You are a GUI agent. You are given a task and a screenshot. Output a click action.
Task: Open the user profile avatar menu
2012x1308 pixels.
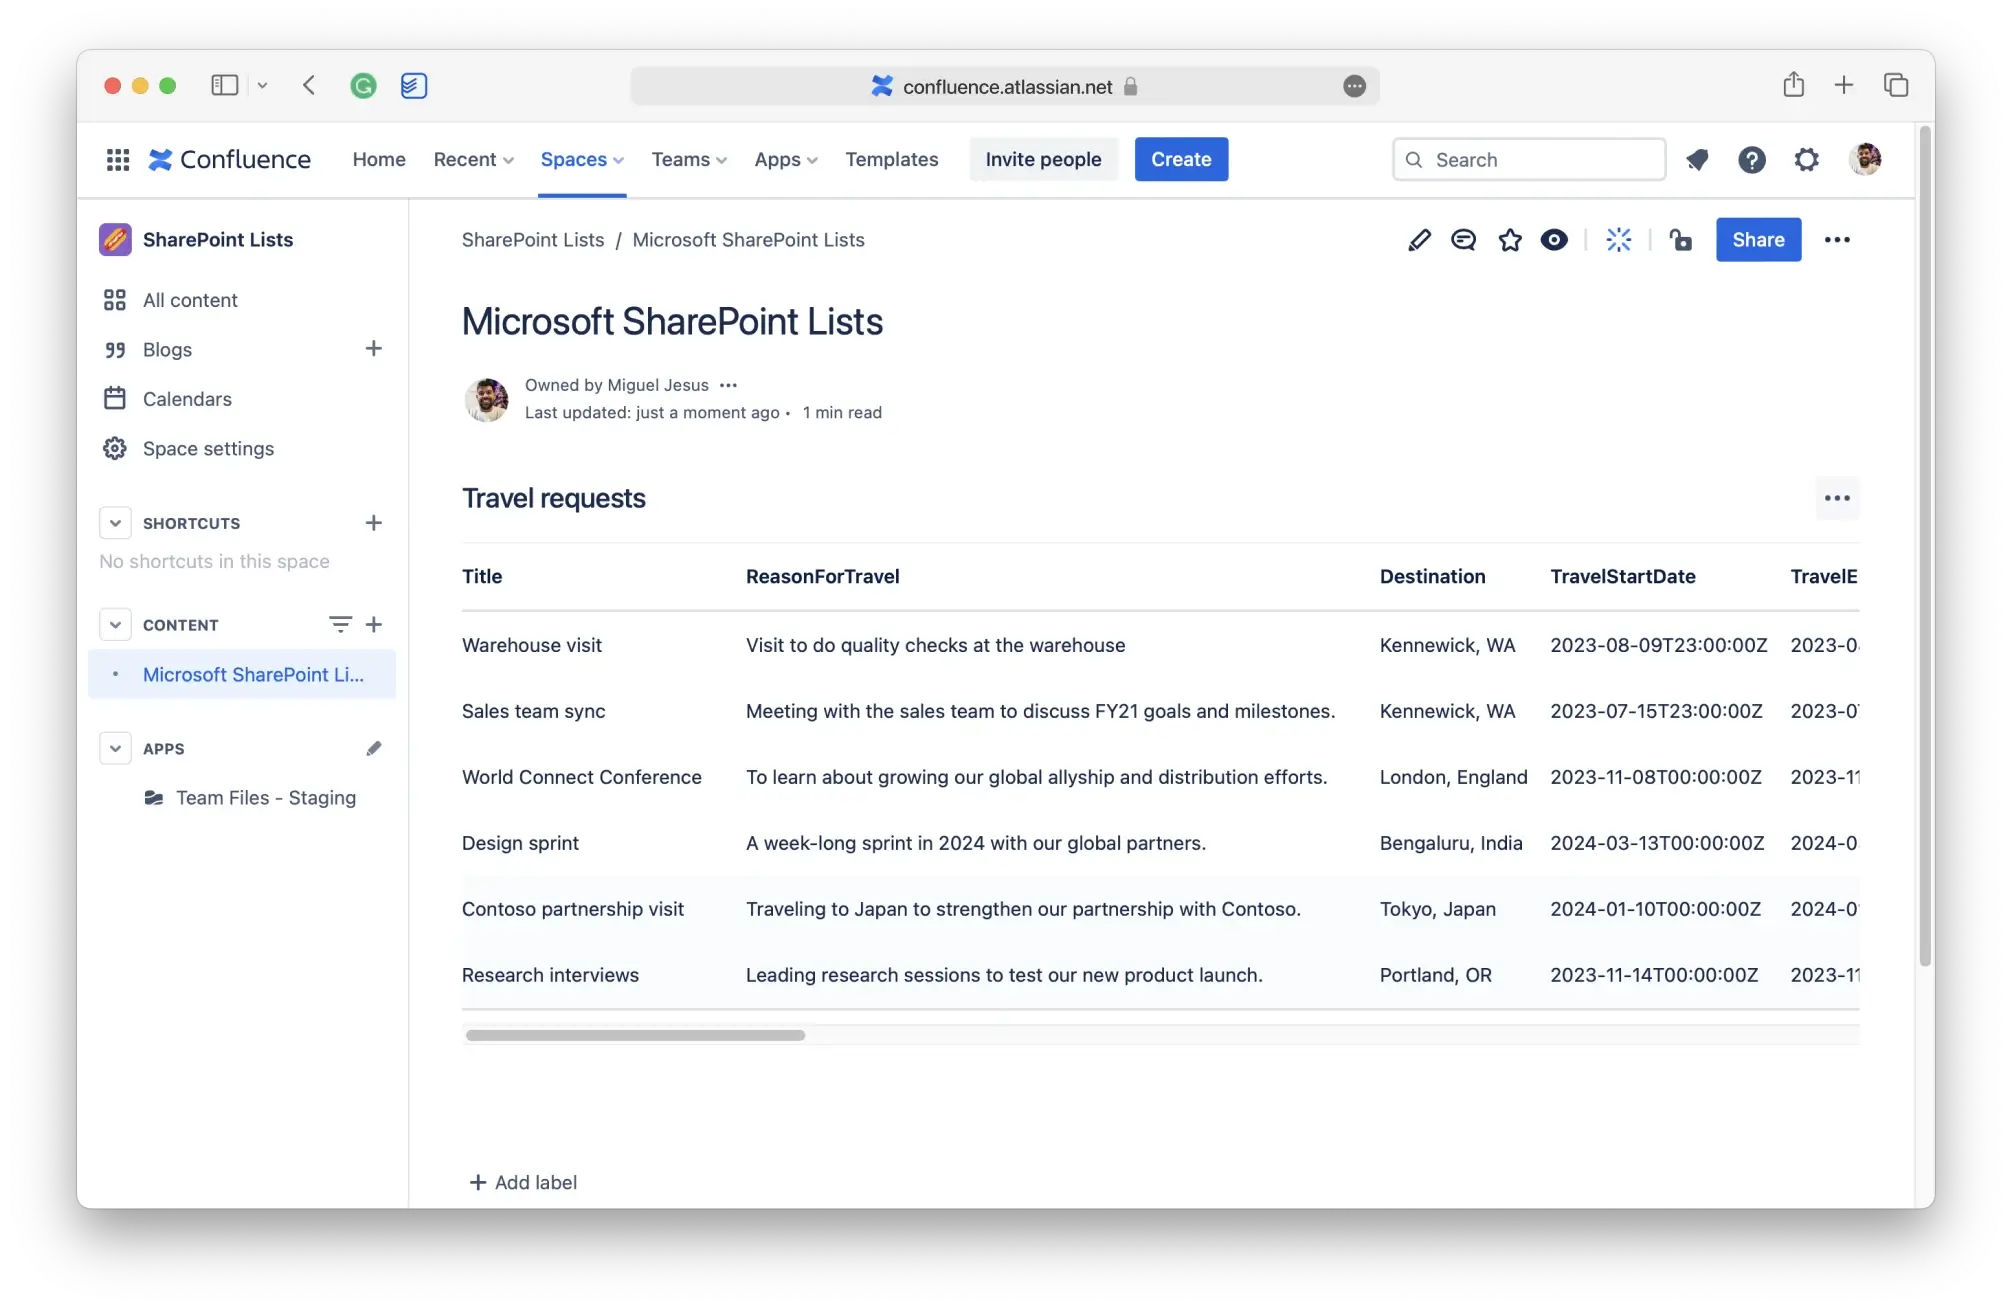pos(1864,160)
